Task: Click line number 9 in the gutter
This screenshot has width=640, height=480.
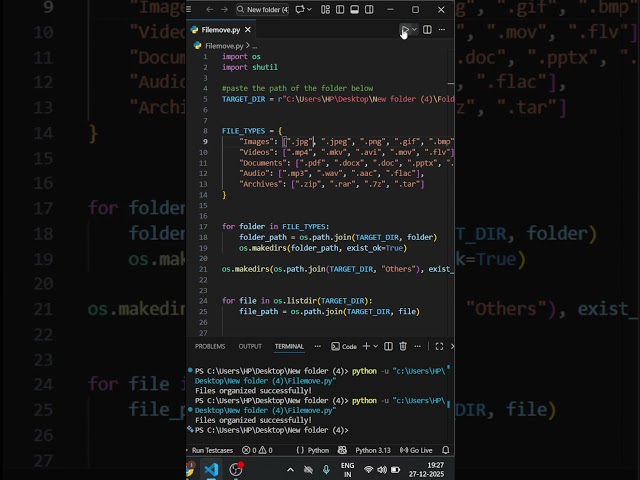Action: coord(205,141)
